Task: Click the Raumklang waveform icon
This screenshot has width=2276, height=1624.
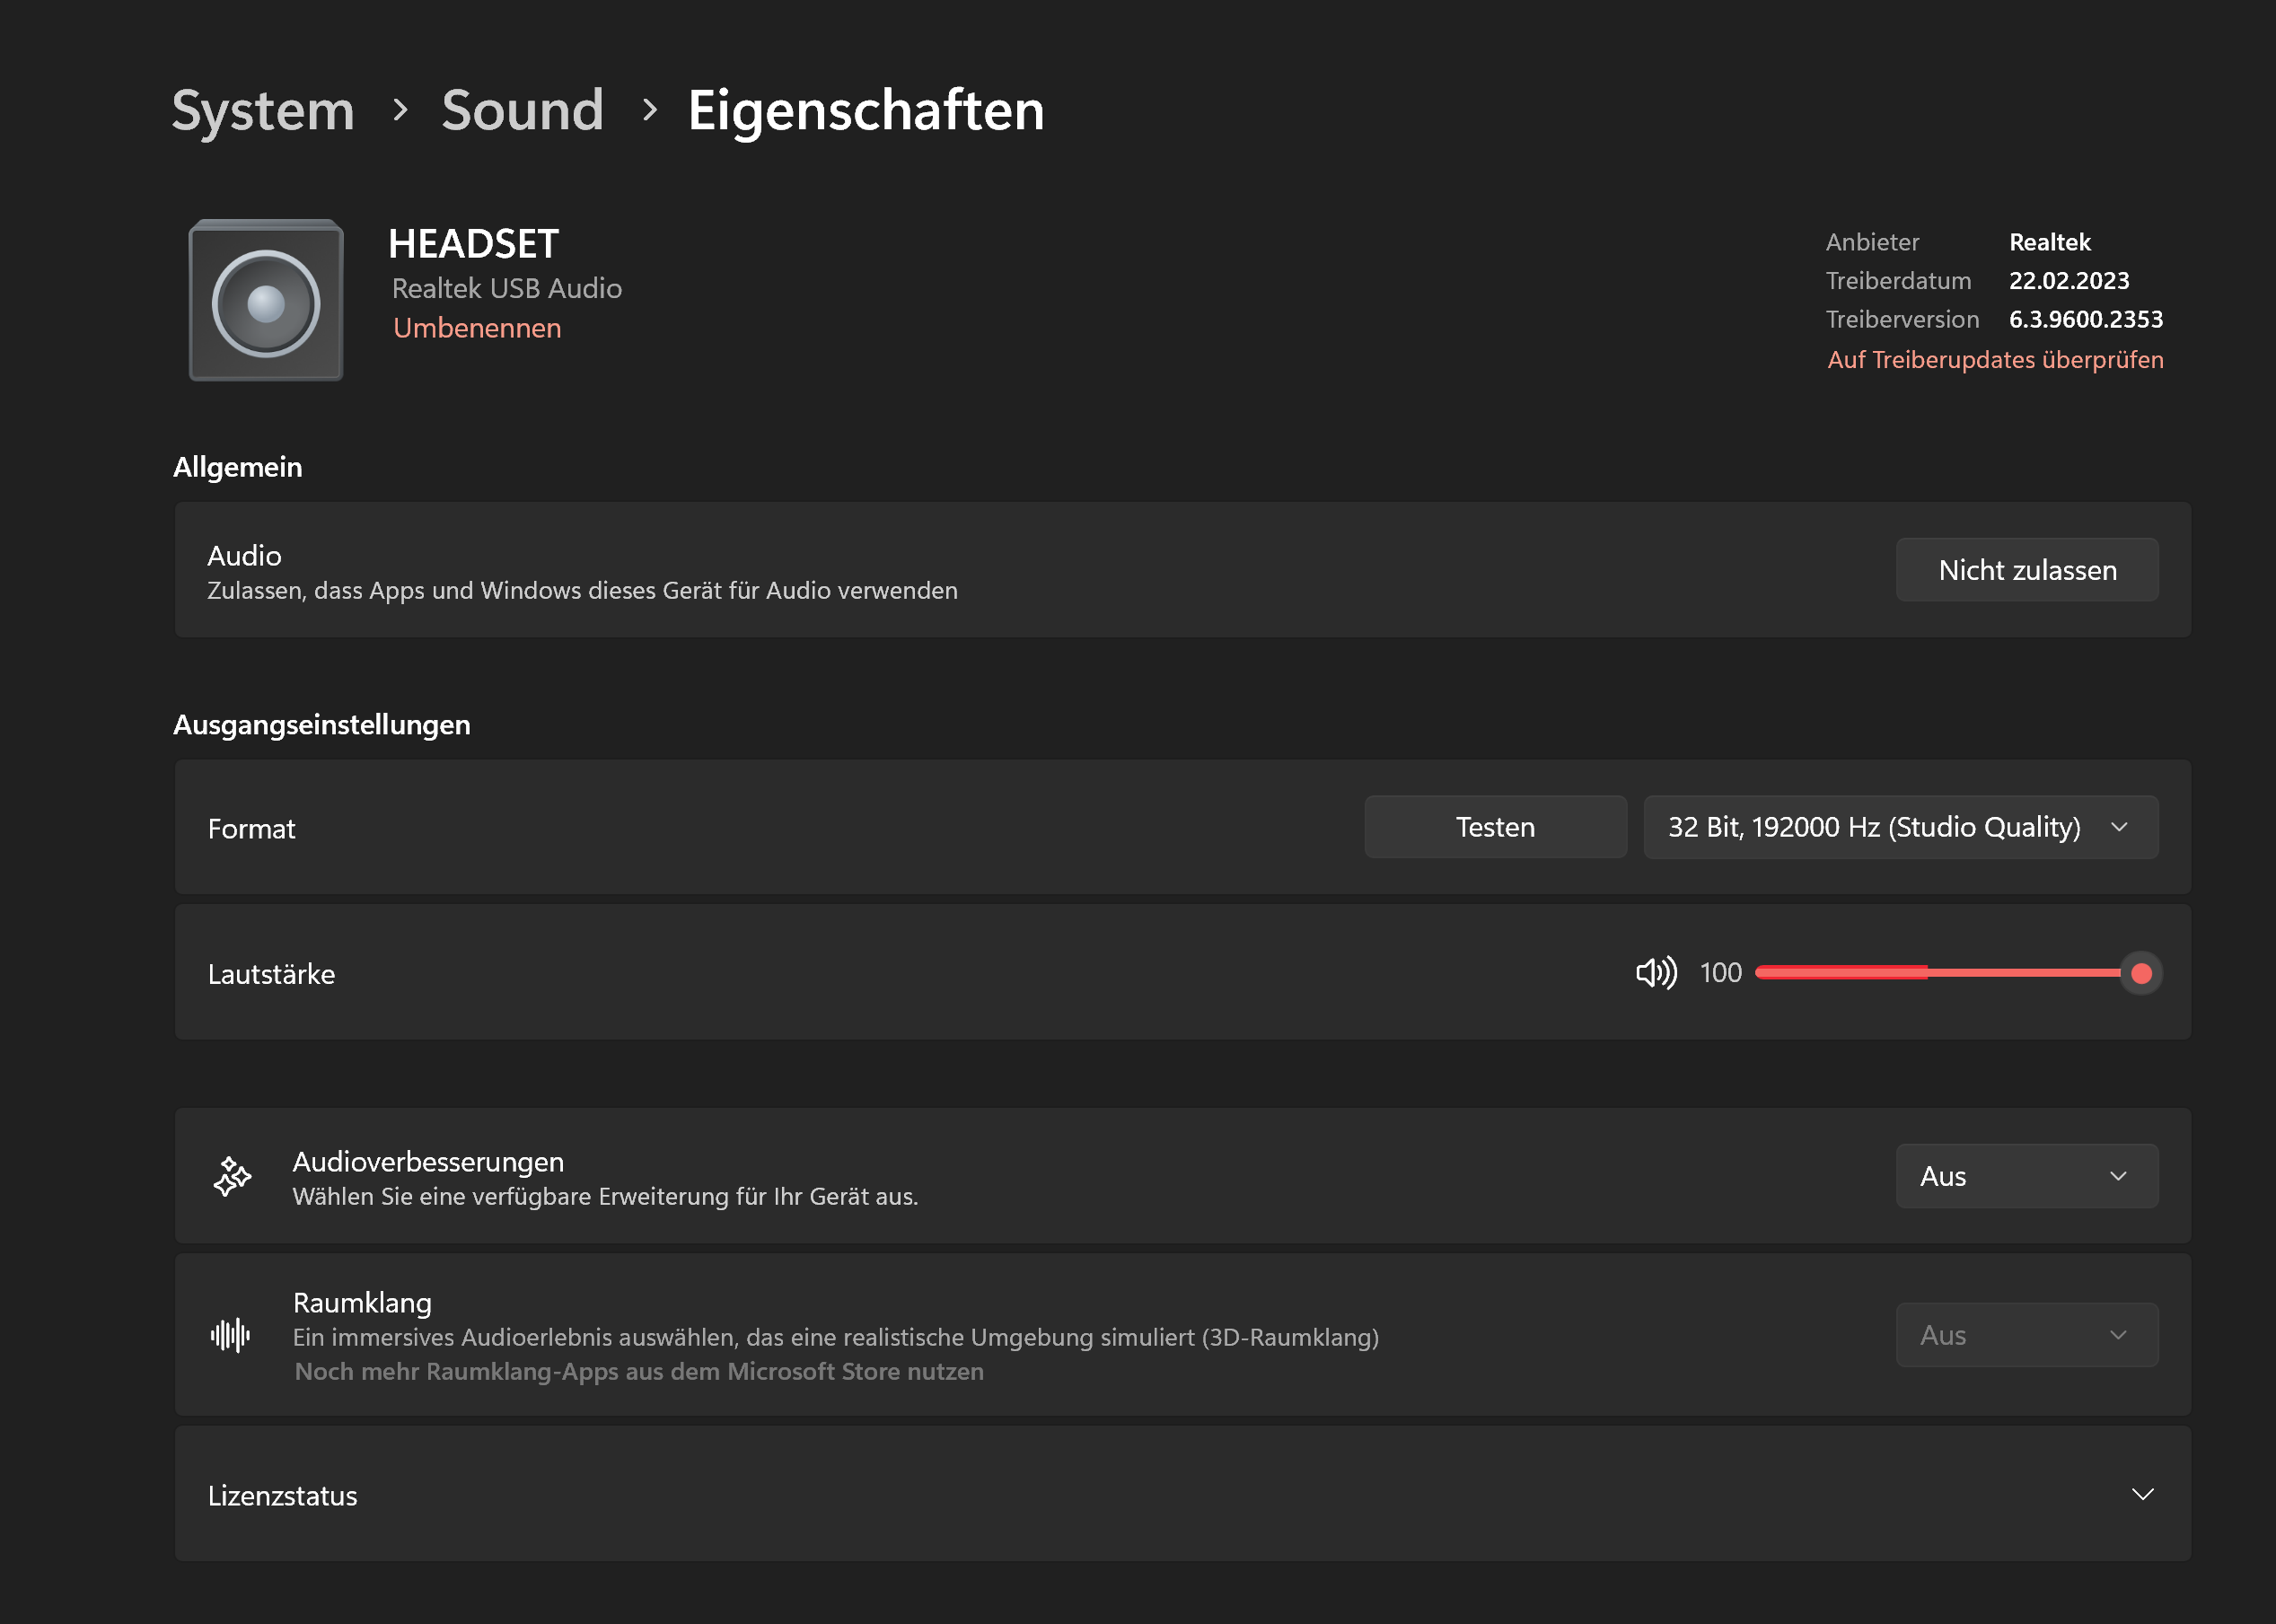Action: click(231, 1335)
